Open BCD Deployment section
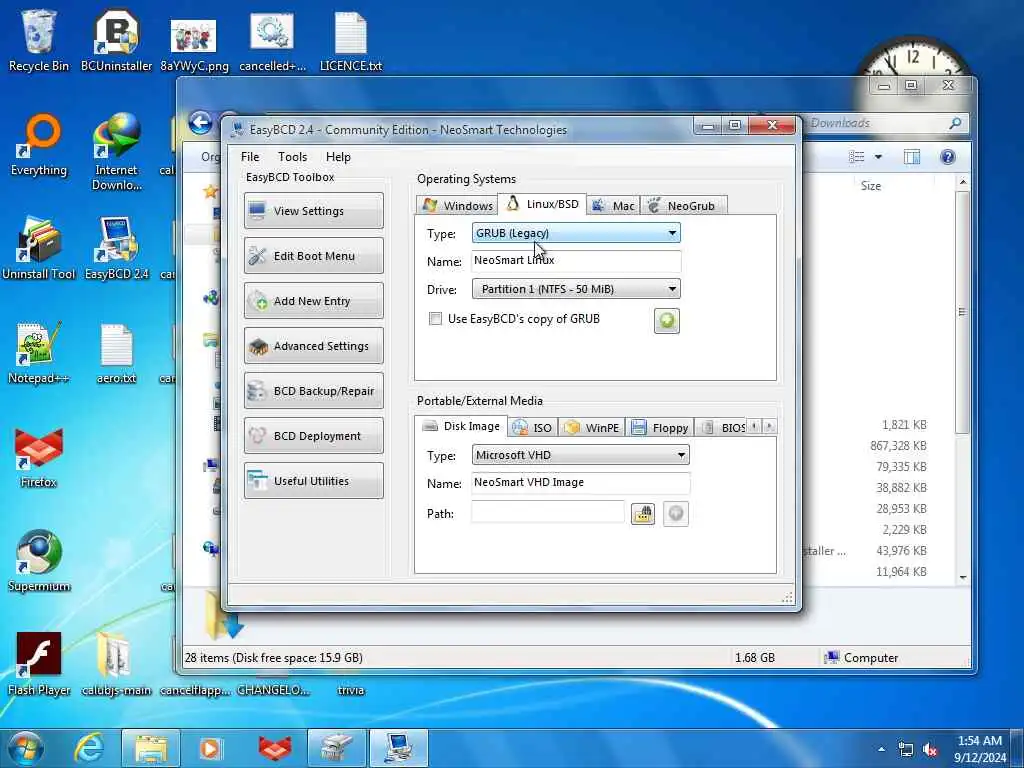Image resolution: width=1024 pixels, height=768 pixels. 313,436
